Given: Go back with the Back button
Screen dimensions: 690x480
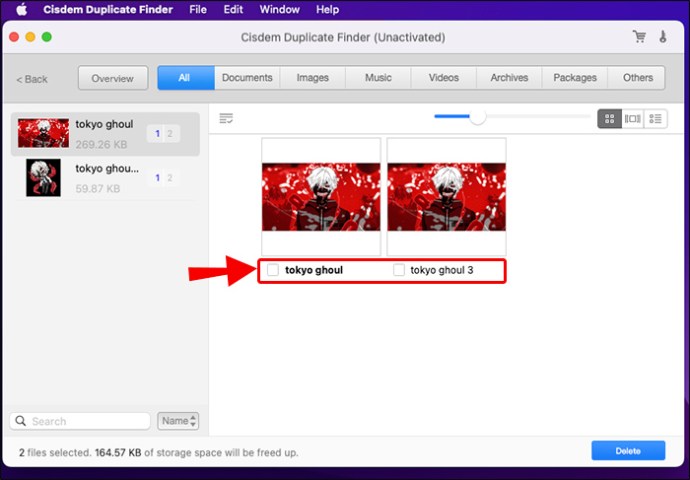Looking at the screenshot, I should pos(32,79).
